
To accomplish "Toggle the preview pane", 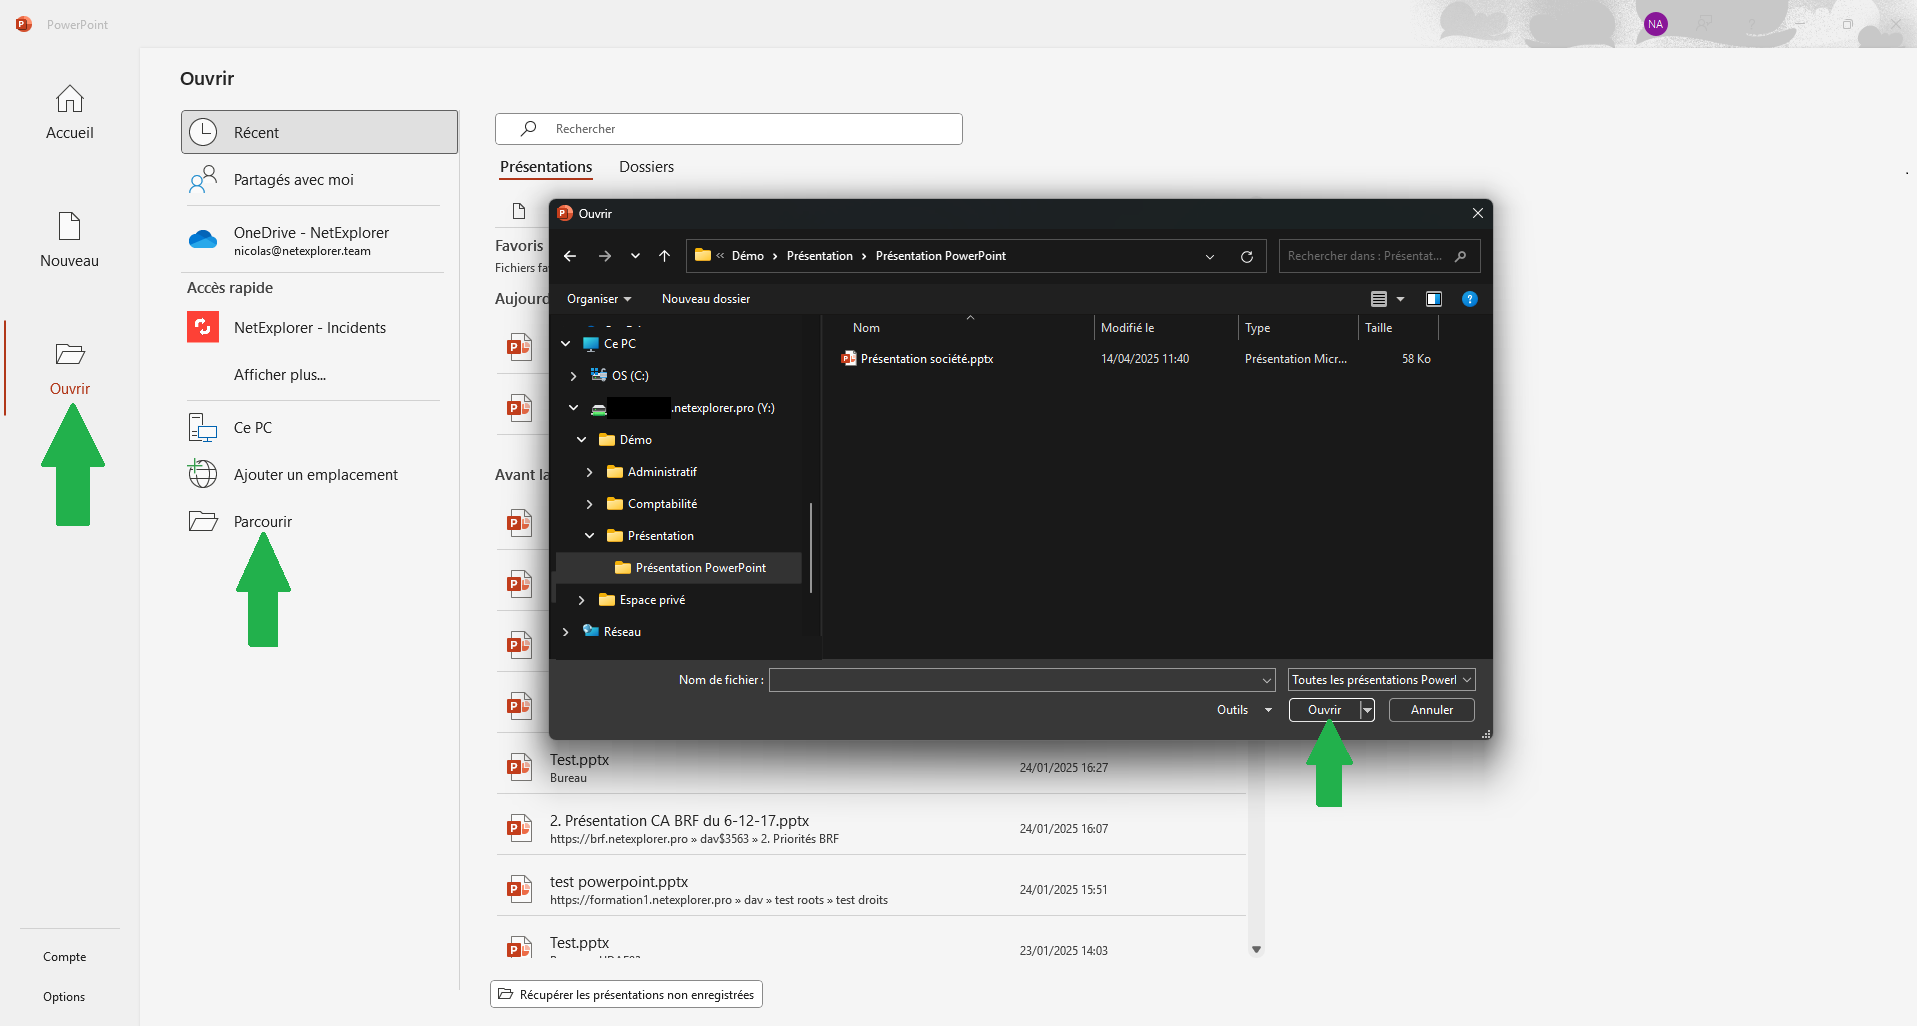I will coord(1434,299).
